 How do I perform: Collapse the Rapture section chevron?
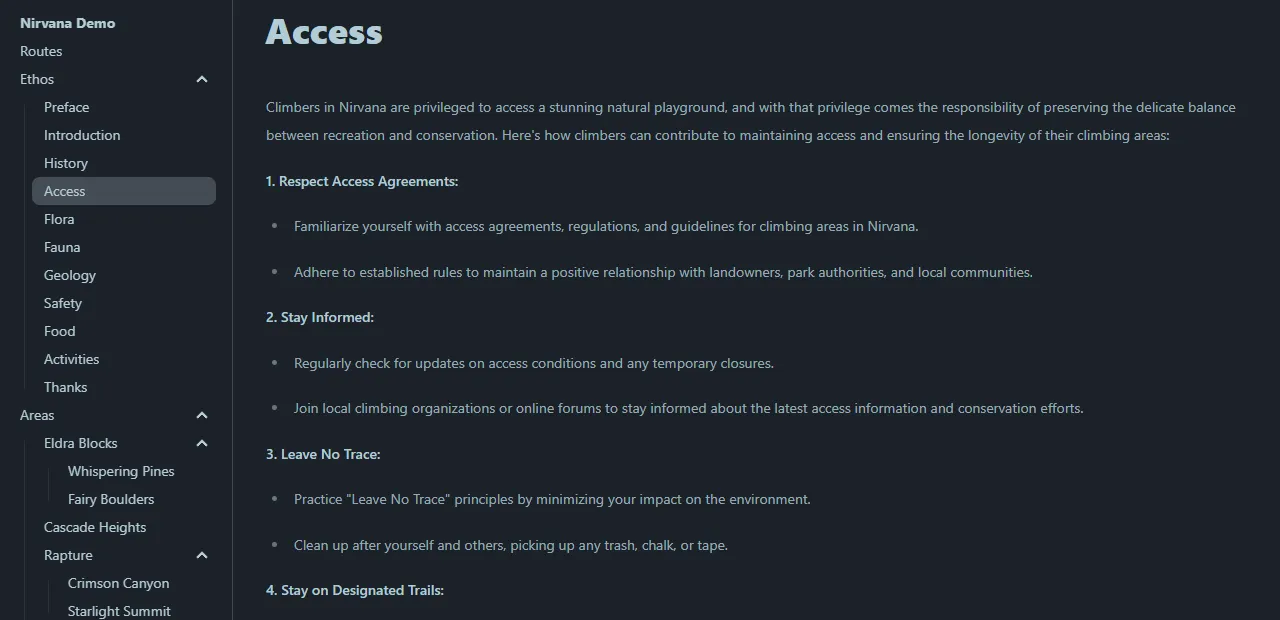click(x=202, y=555)
